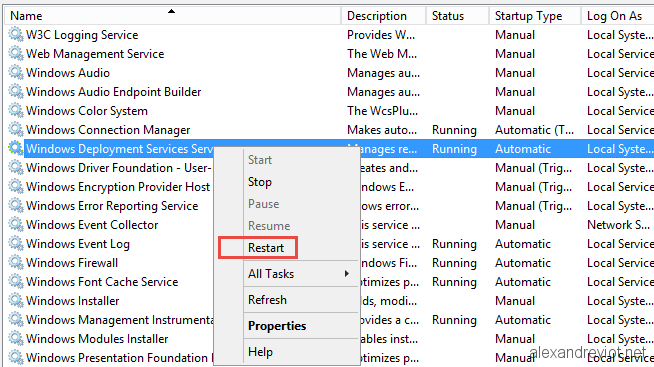Click Running status of Windows Connection Manager

click(x=454, y=130)
